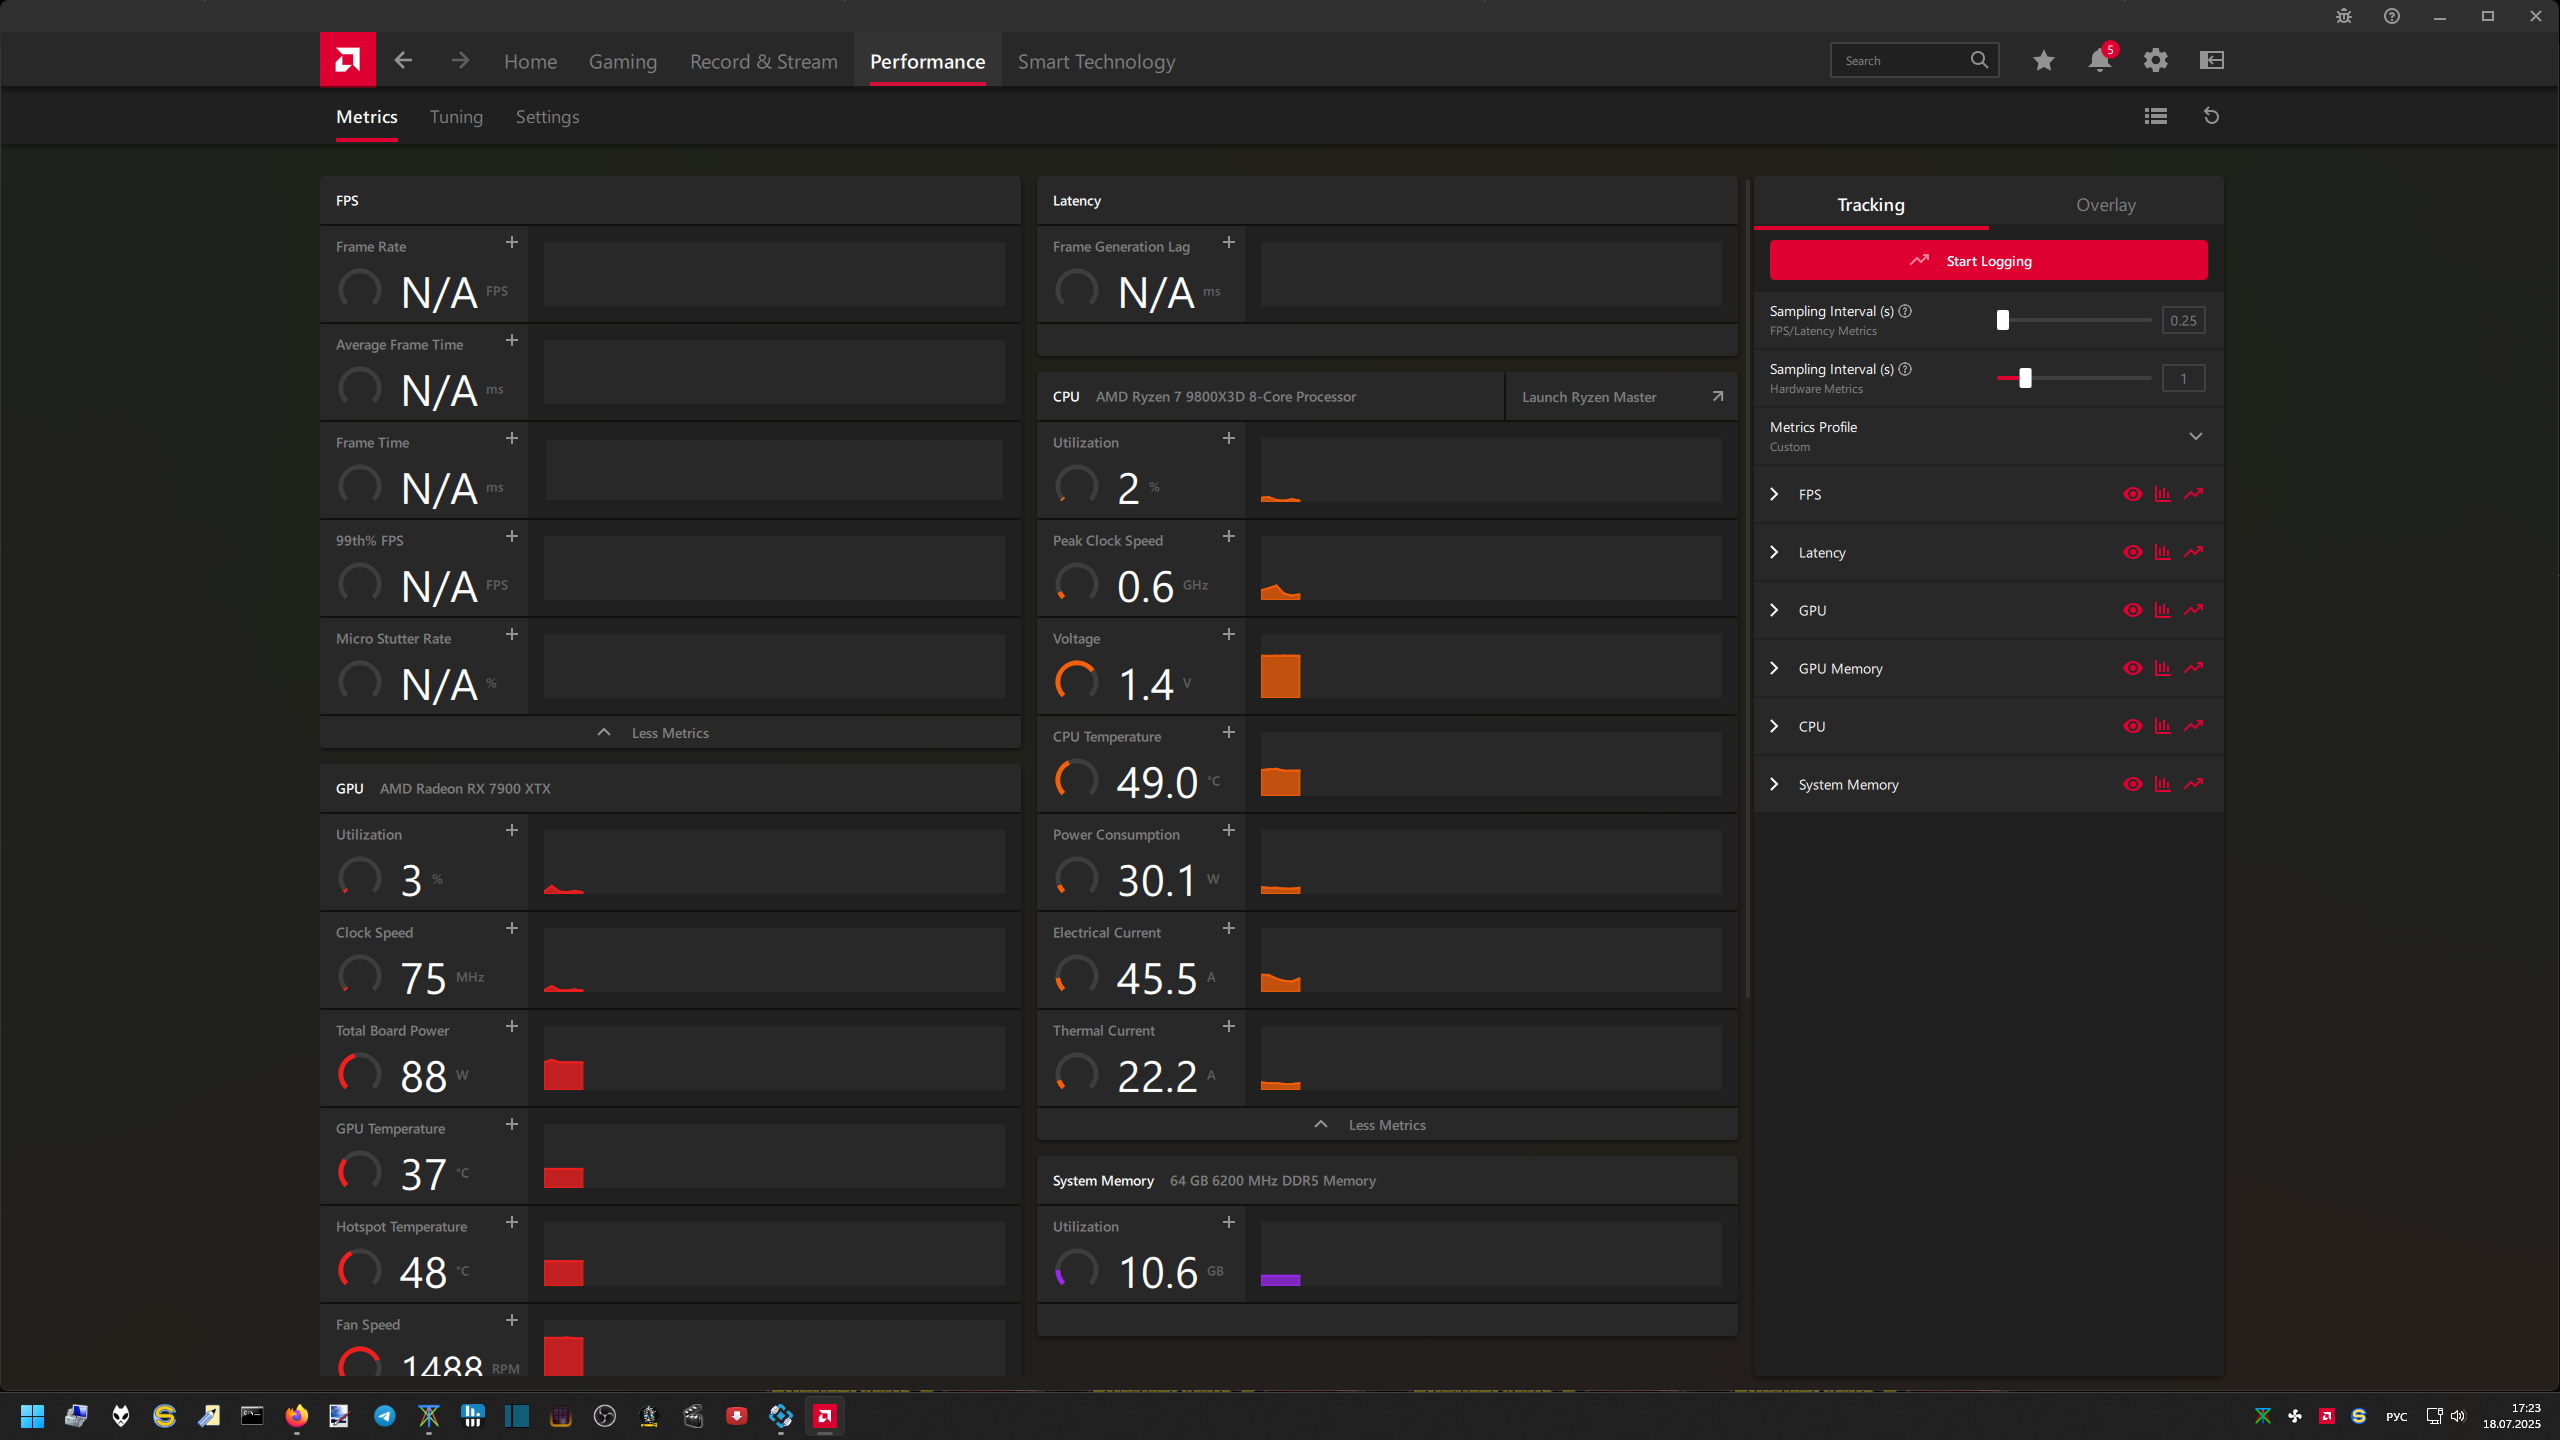The height and width of the screenshot is (1440, 2560).
Task: Click the Start Logging button
Action: click(x=1988, y=261)
